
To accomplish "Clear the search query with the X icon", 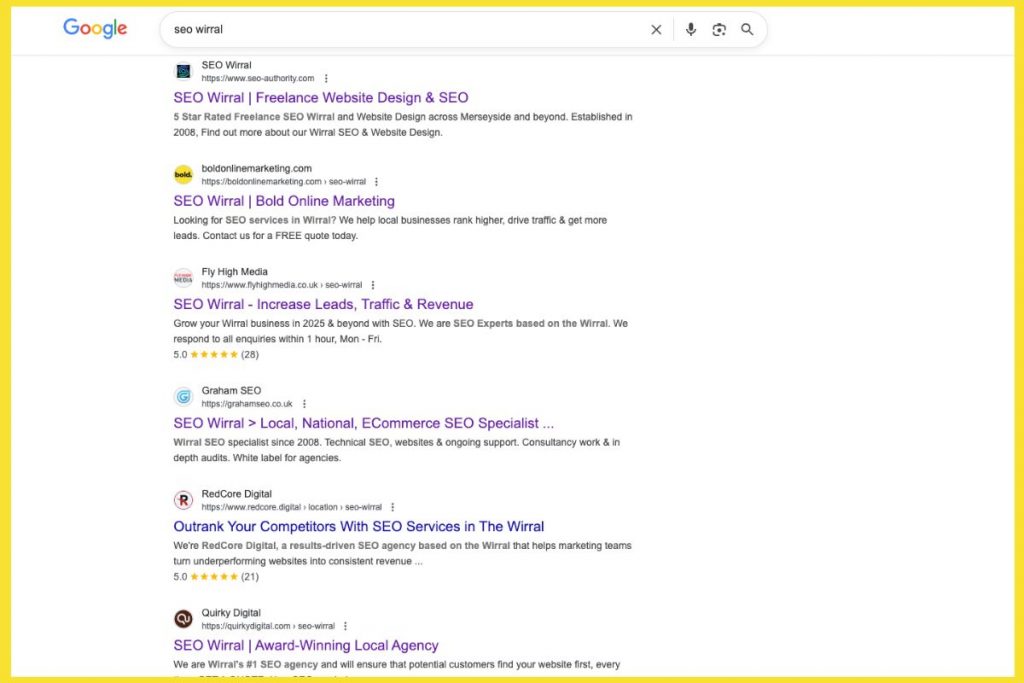I will (656, 29).
